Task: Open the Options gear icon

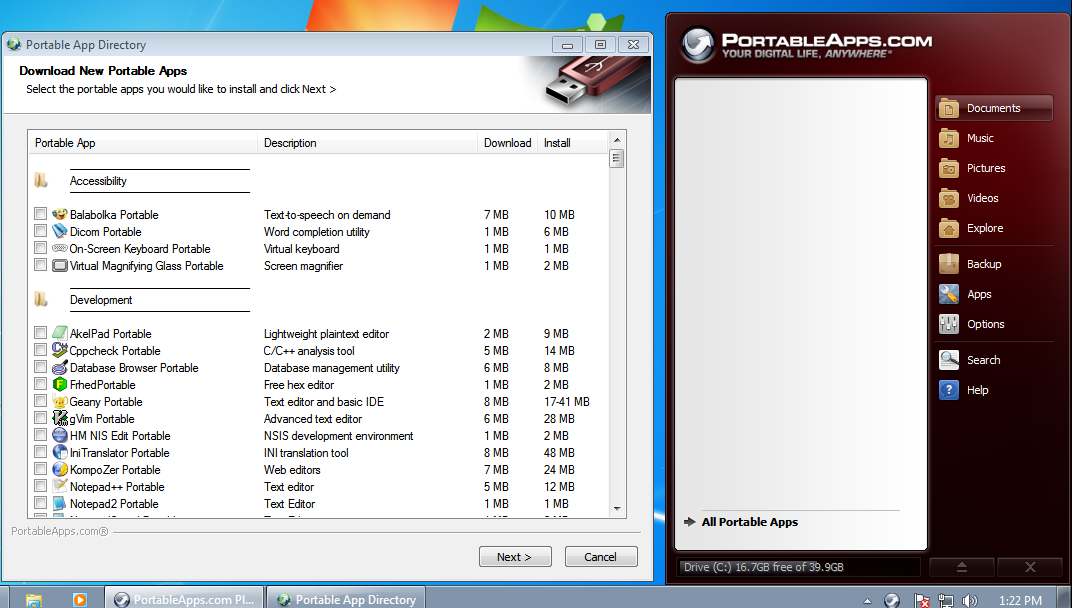Action: [949, 324]
